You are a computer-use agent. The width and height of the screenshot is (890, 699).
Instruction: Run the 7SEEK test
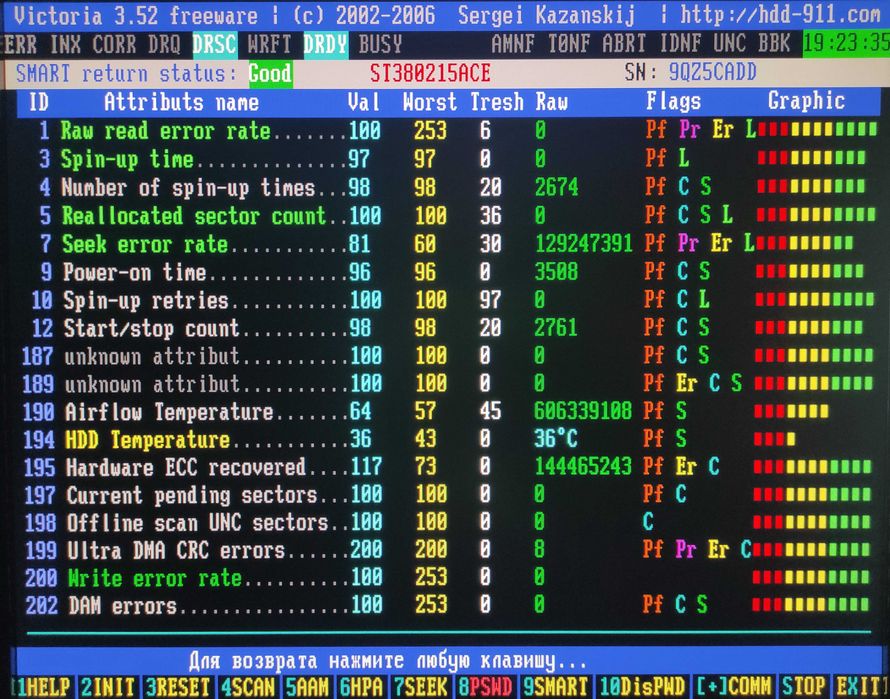click(422, 687)
